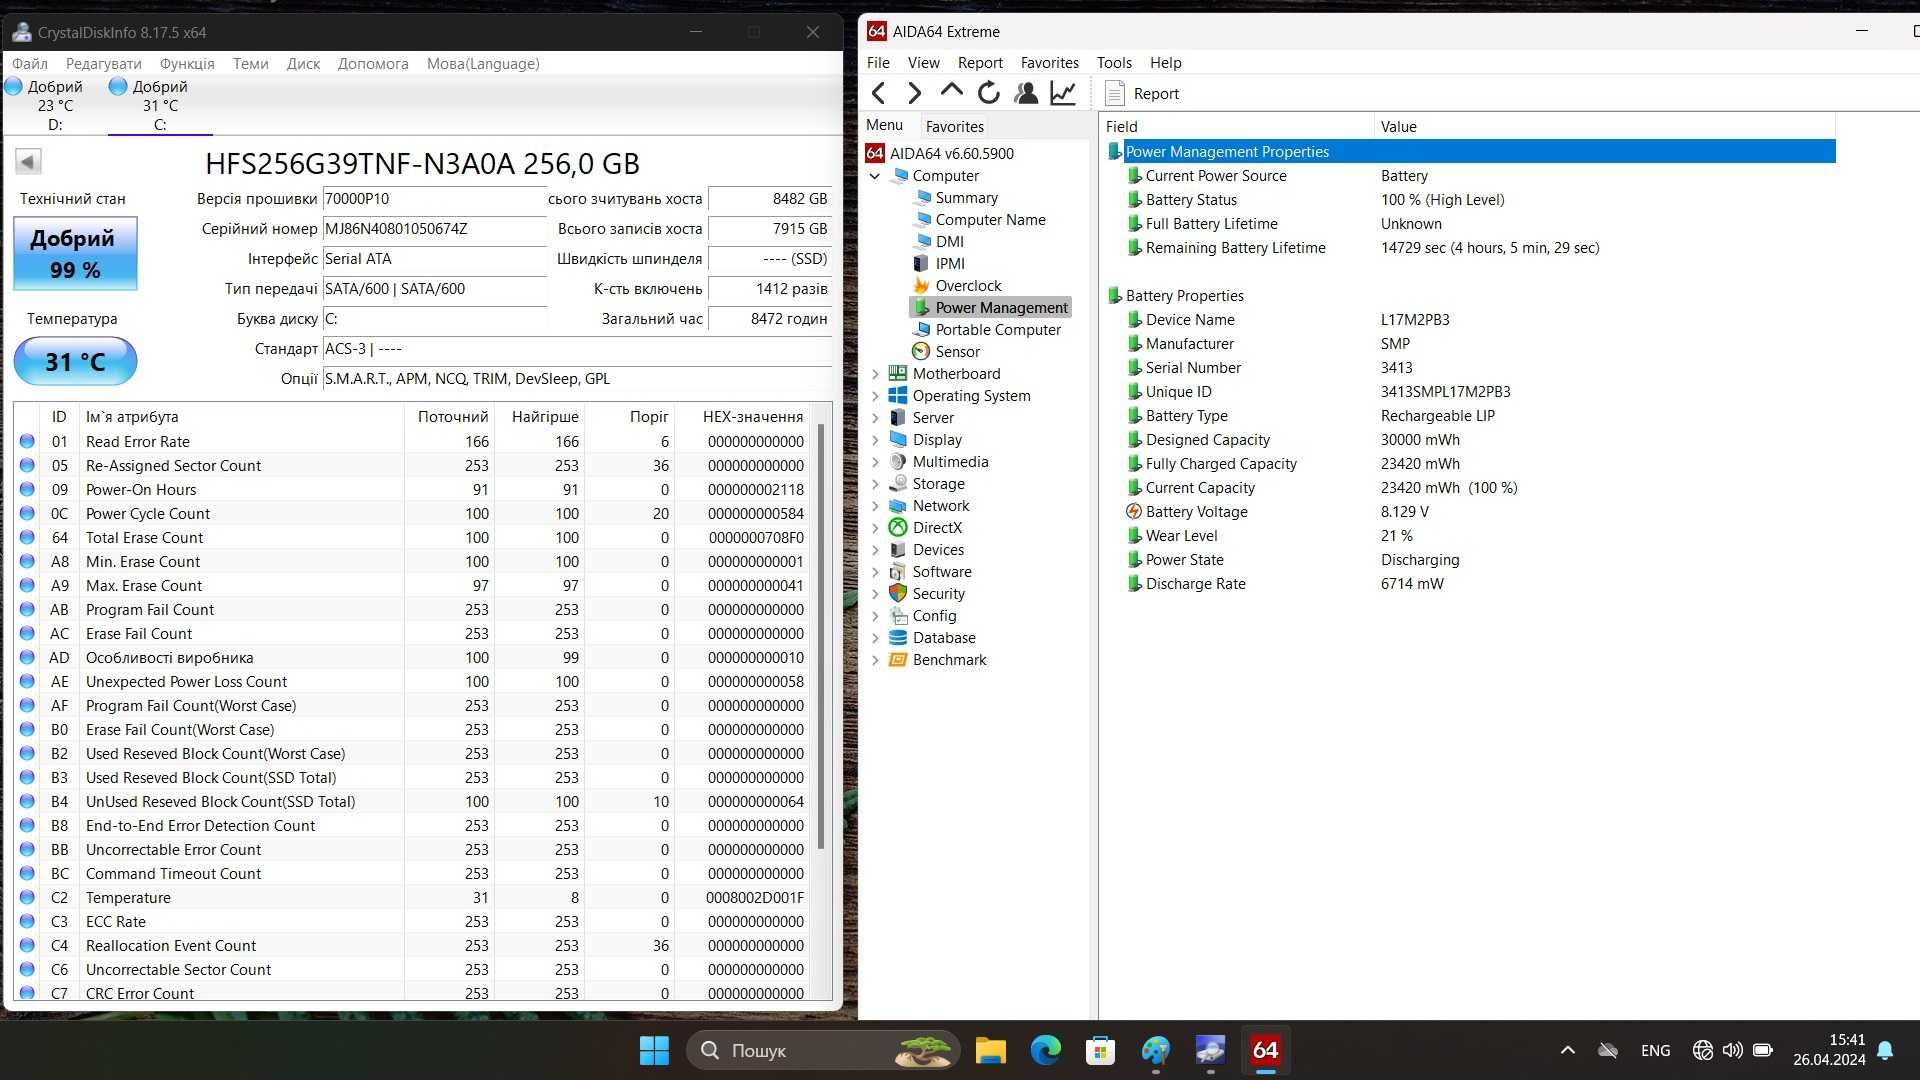Click the Диск menu in CrystalDiskInfo

coord(303,62)
